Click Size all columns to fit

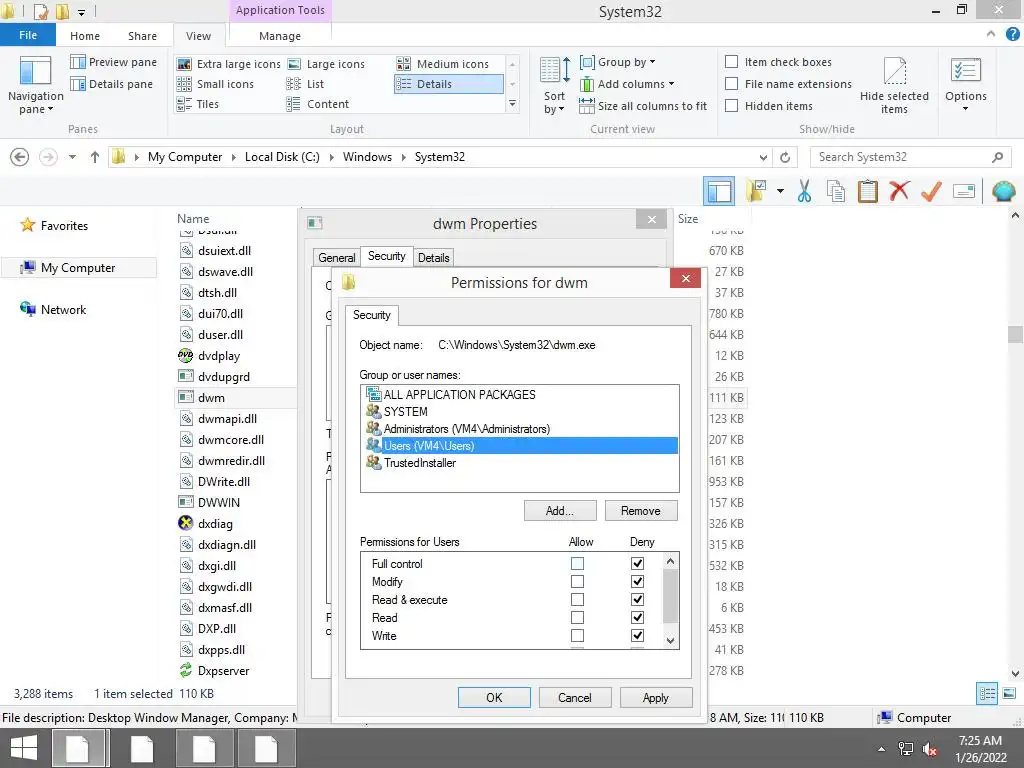(643, 106)
